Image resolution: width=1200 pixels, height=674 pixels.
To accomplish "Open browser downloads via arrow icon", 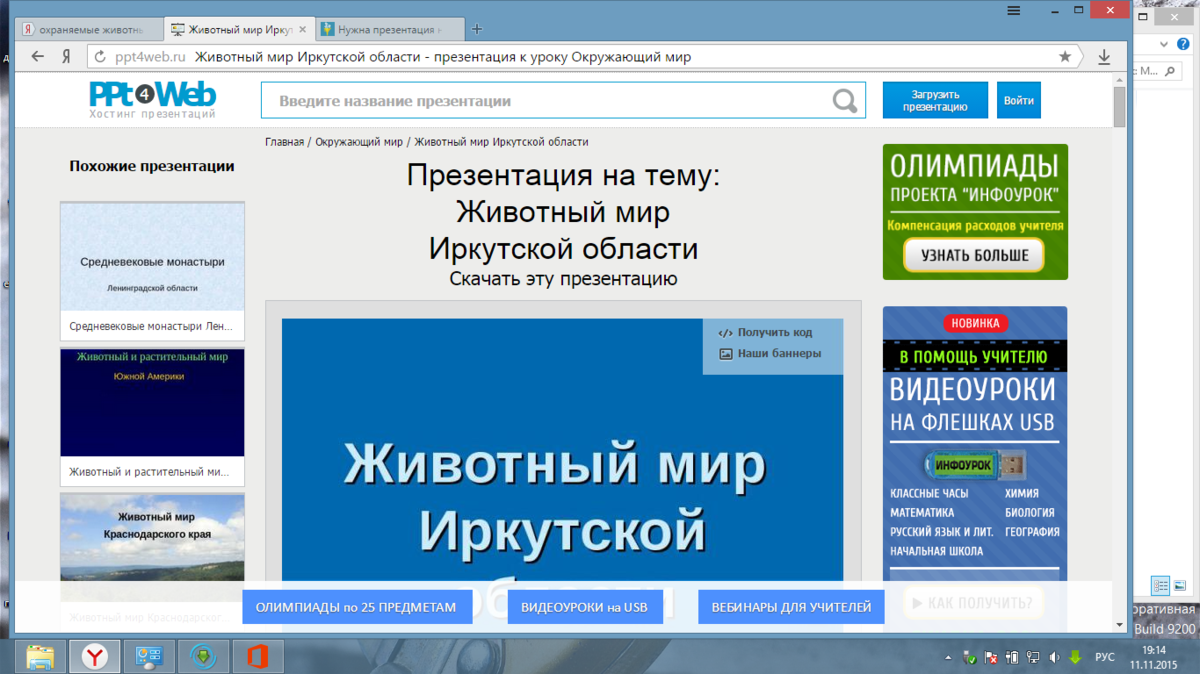I will point(1104,57).
